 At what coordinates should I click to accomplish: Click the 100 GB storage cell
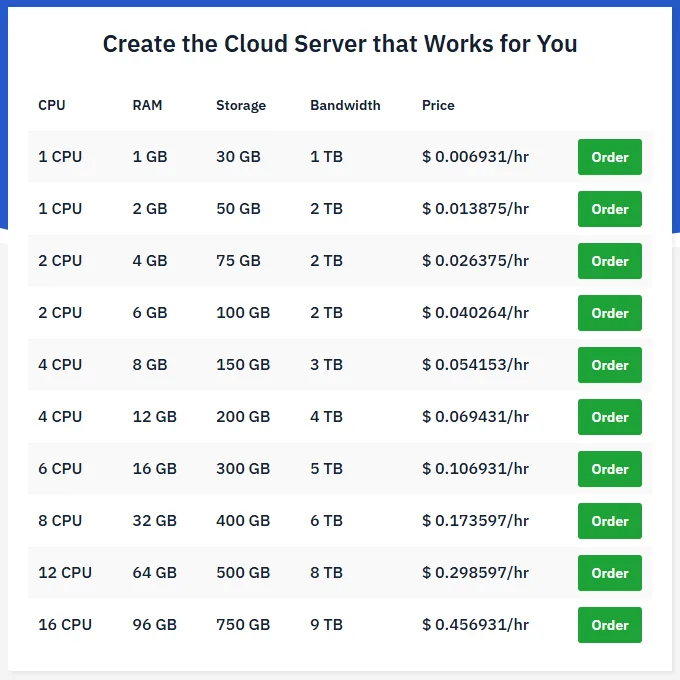[243, 313]
